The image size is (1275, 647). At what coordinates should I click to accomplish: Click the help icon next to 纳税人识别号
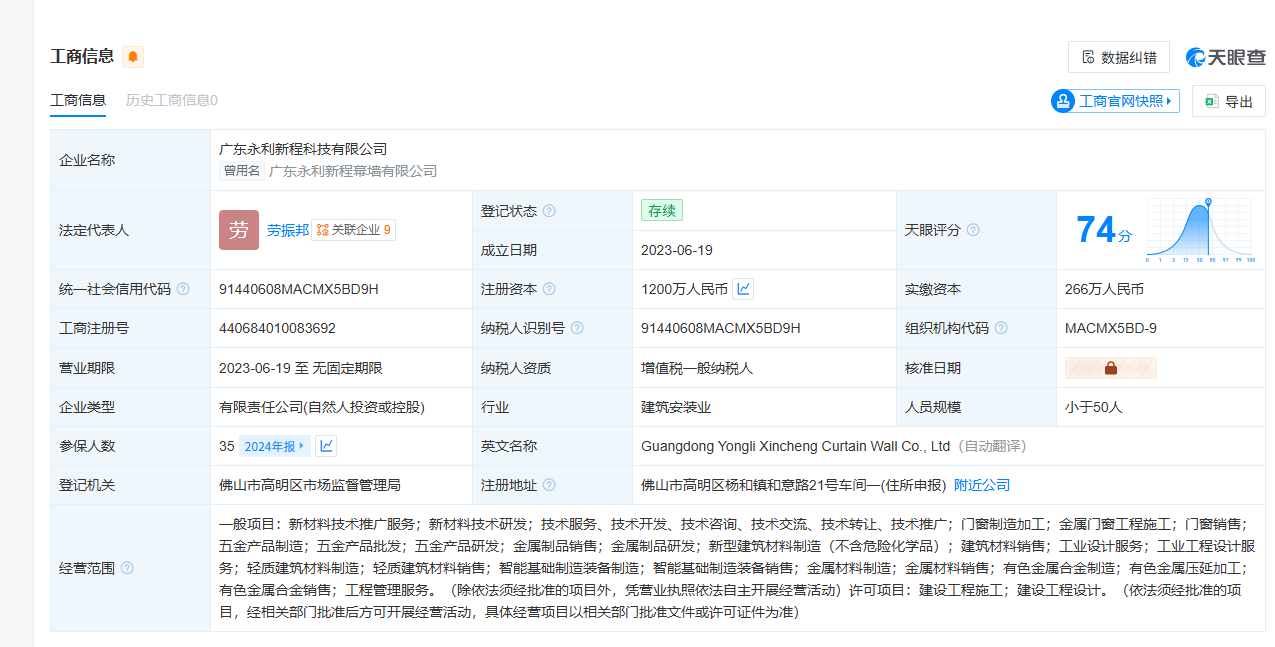[577, 328]
